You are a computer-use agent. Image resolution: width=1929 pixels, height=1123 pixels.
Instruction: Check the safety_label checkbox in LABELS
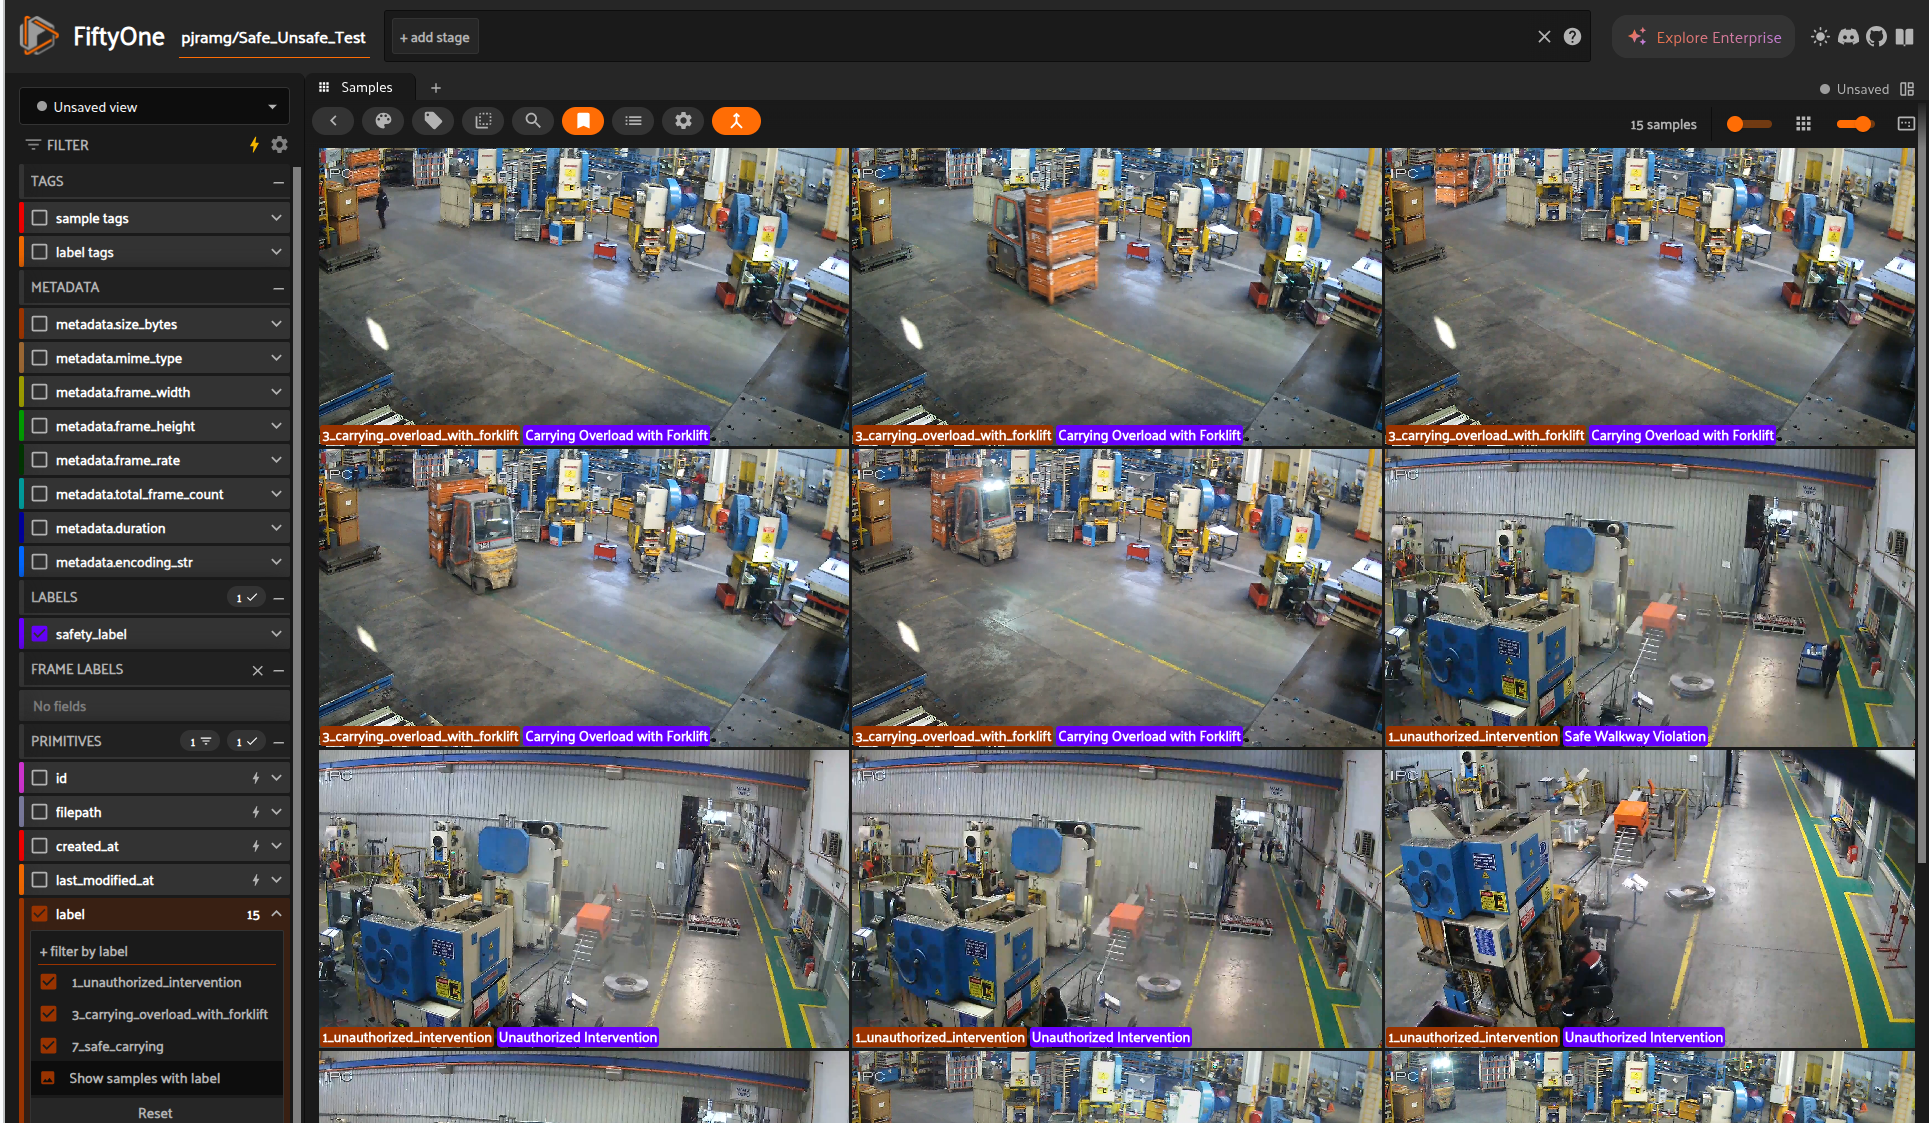[x=39, y=633]
